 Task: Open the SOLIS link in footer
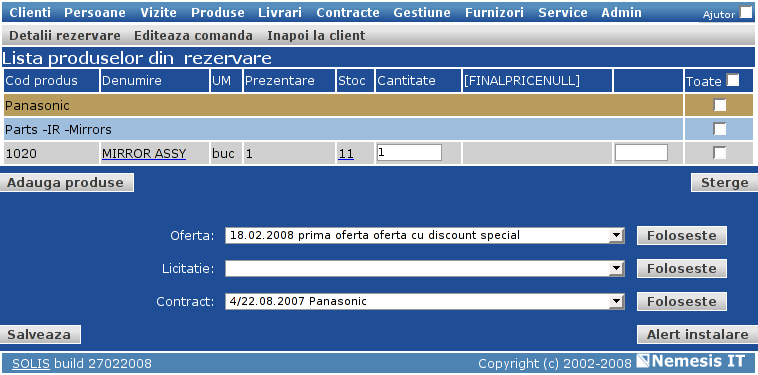31,363
